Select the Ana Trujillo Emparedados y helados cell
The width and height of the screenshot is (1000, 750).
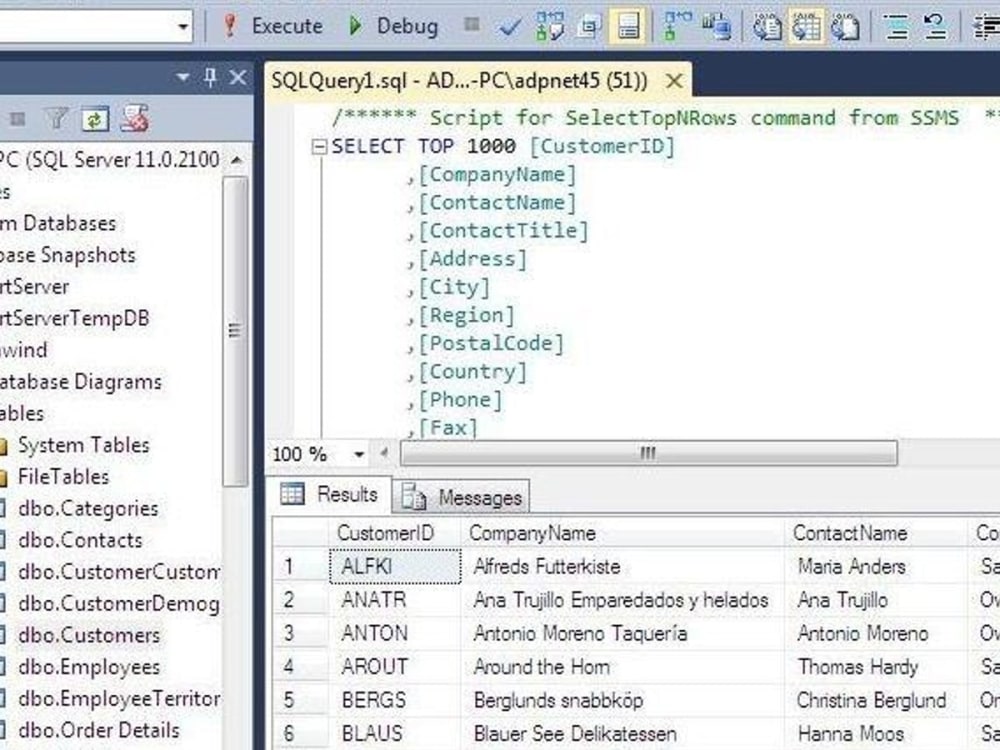(x=622, y=600)
